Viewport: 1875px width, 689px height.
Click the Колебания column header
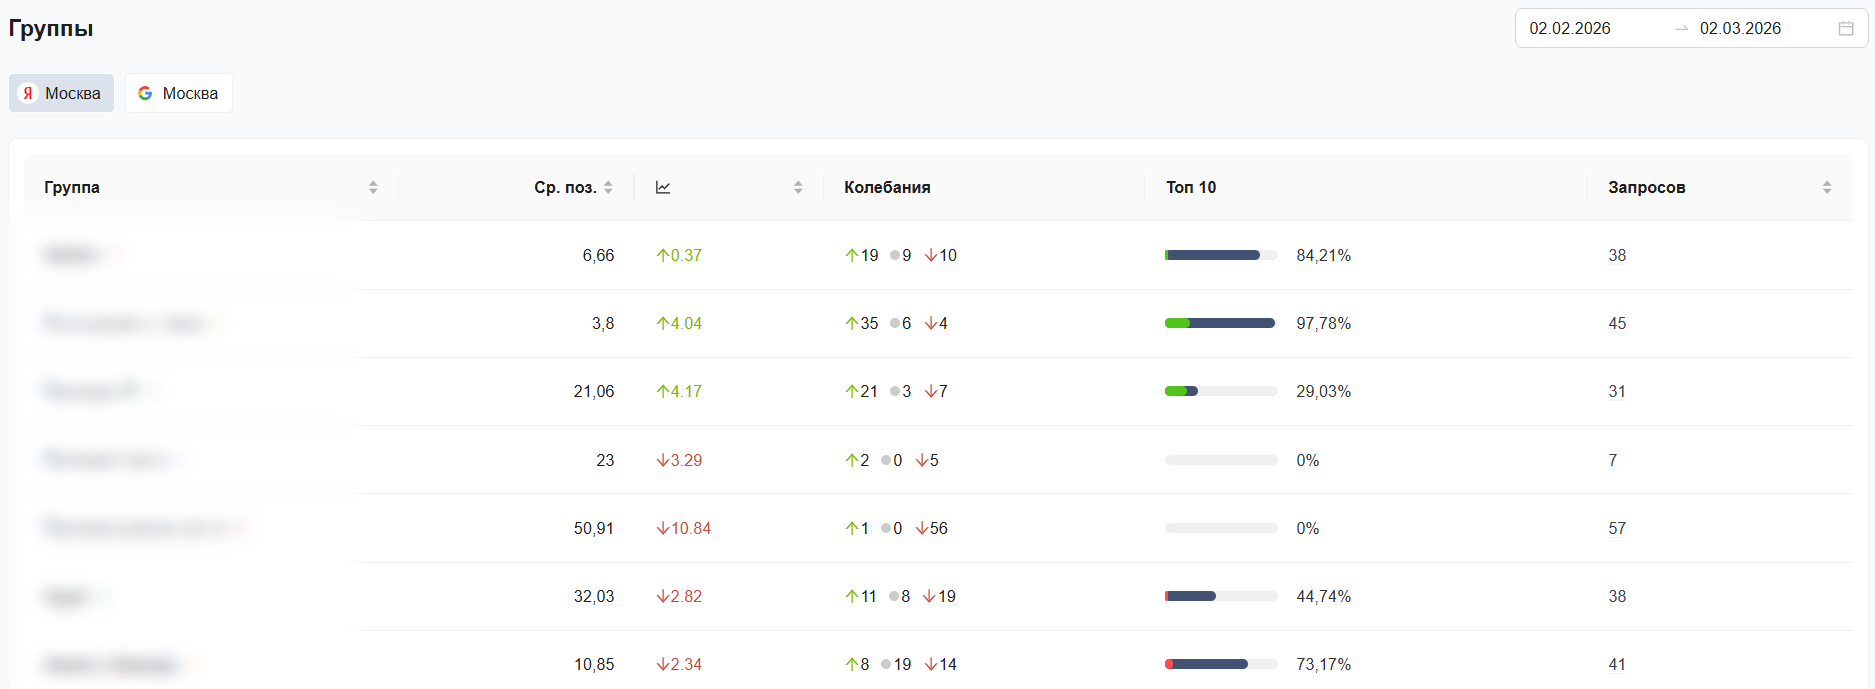[887, 187]
